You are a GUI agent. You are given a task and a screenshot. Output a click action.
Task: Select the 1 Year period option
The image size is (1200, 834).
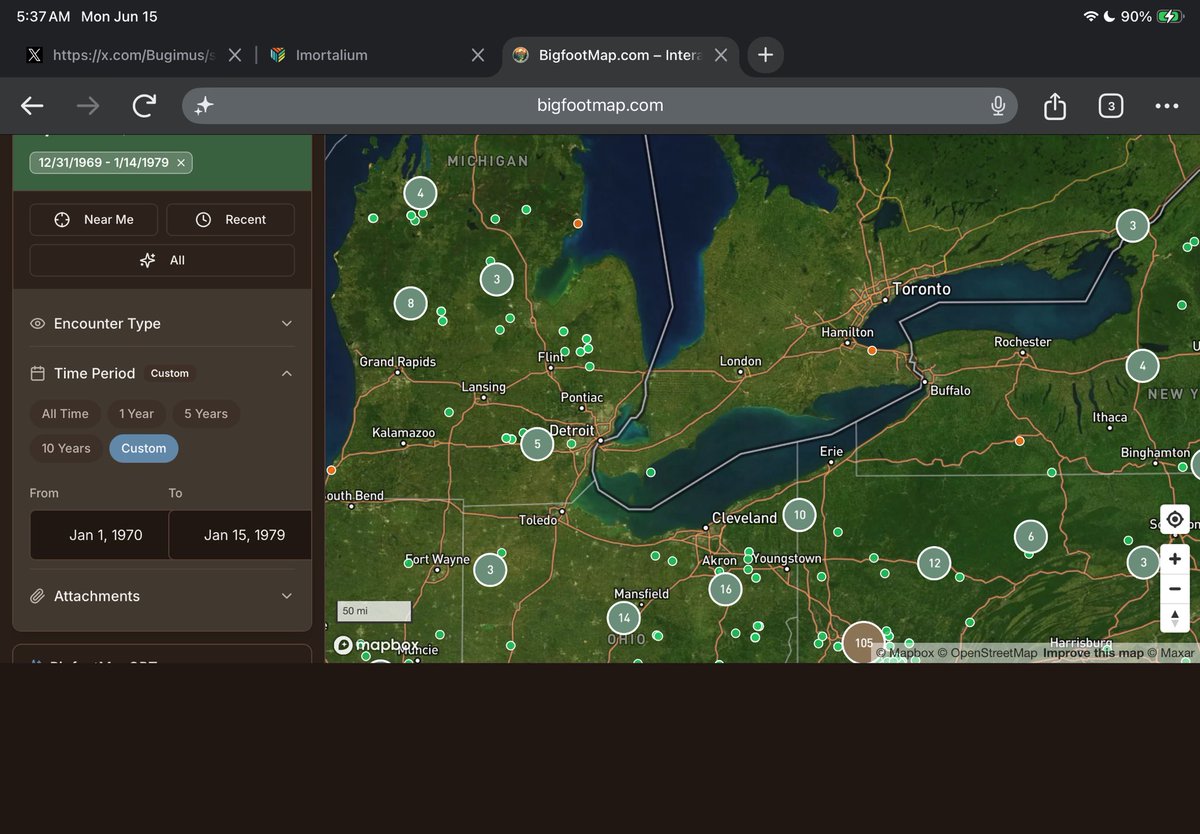click(x=136, y=414)
